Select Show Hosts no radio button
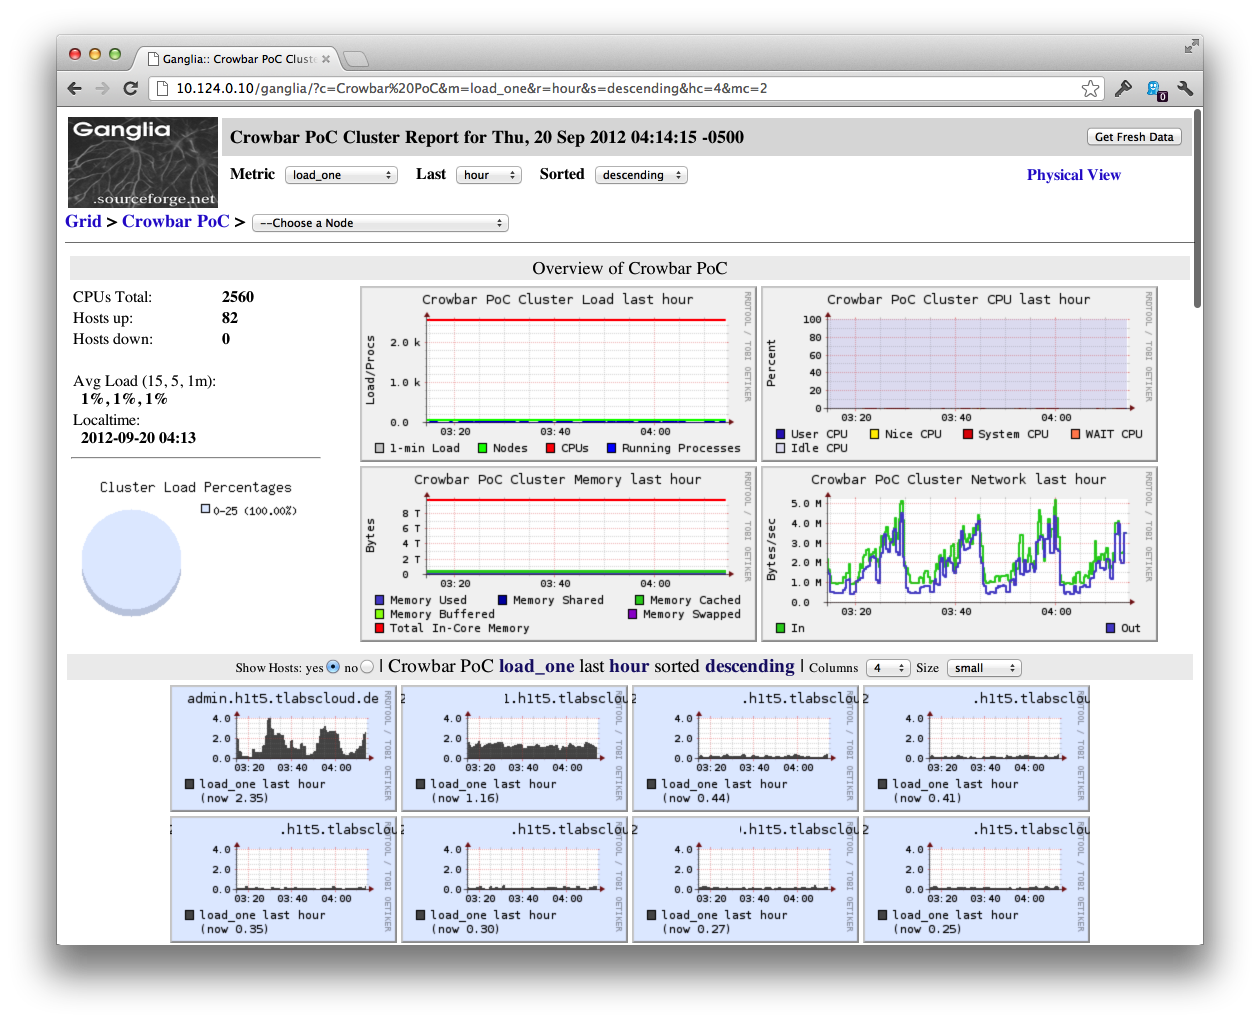 (x=367, y=667)
